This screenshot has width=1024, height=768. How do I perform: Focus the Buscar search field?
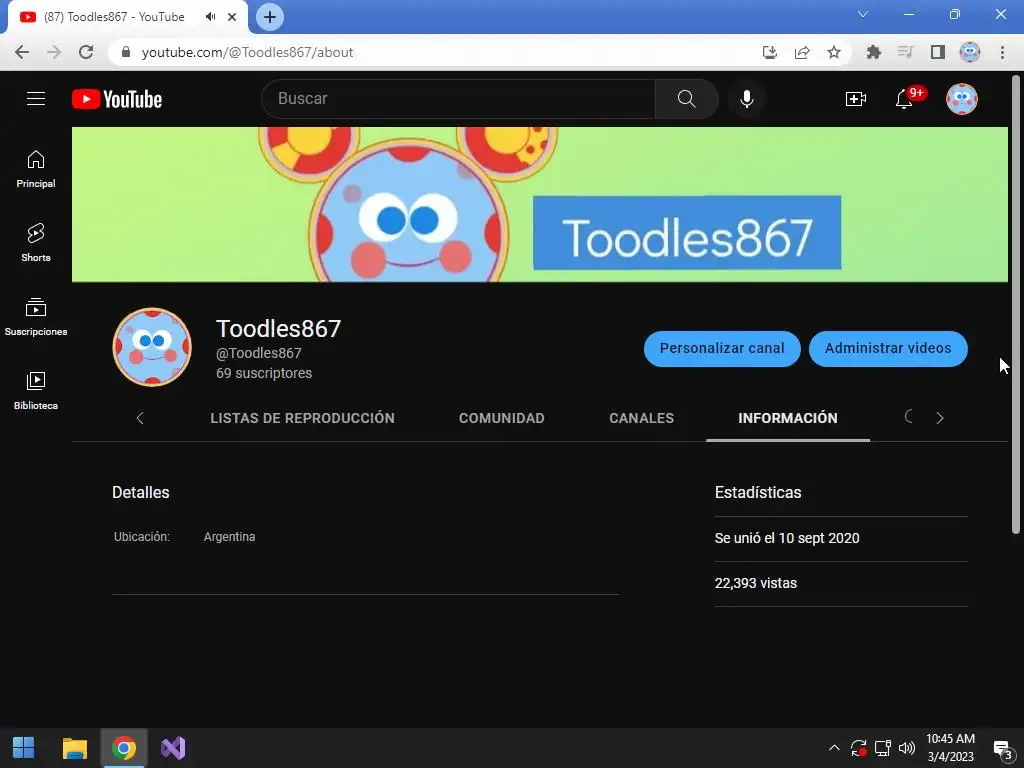click(458, 99)
